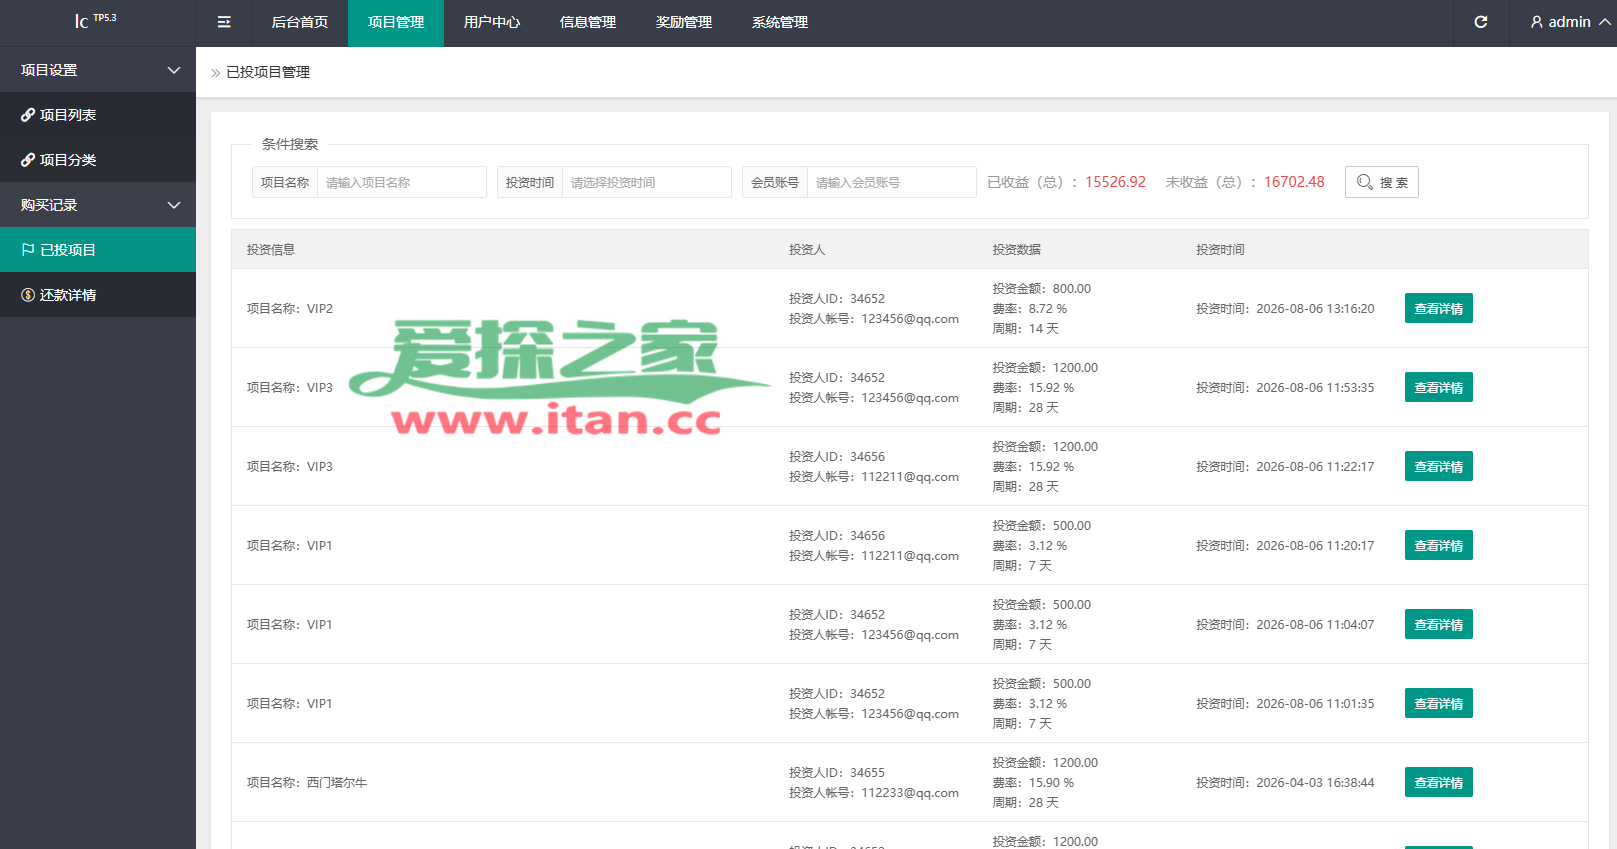Click the breadcrumb double-arrow icon
The width and height of the screenshot is (1617, 849).
(x=215, y=73)
